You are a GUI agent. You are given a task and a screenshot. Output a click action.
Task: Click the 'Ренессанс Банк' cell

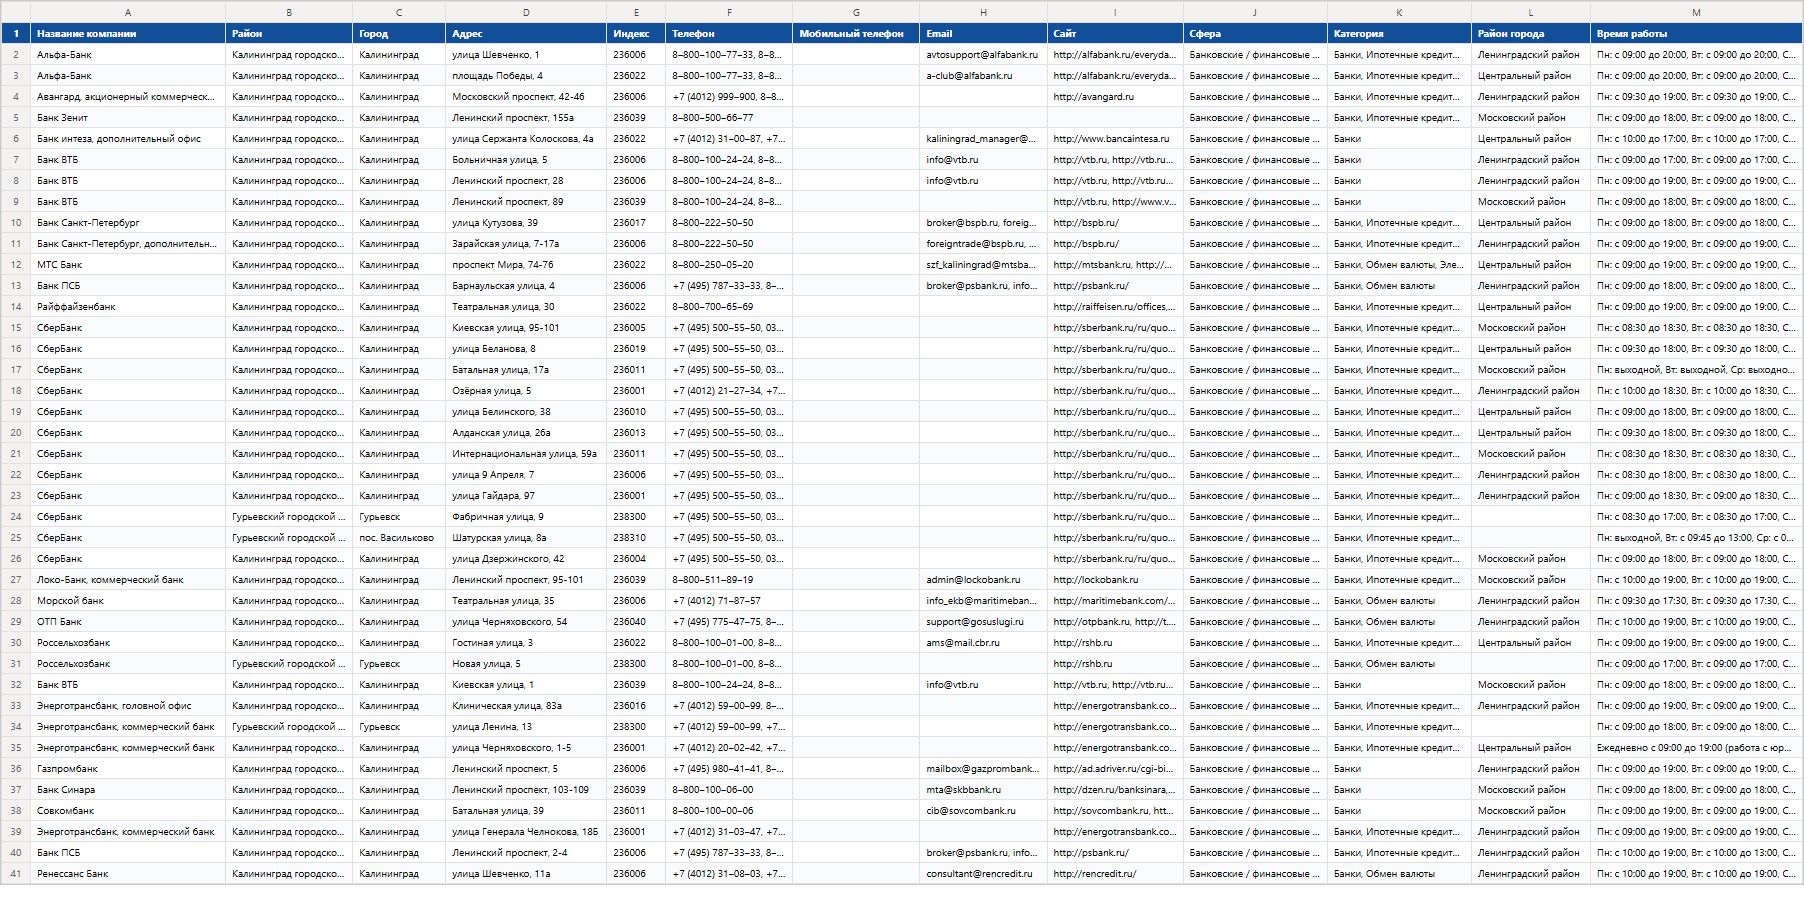point(128,874)
